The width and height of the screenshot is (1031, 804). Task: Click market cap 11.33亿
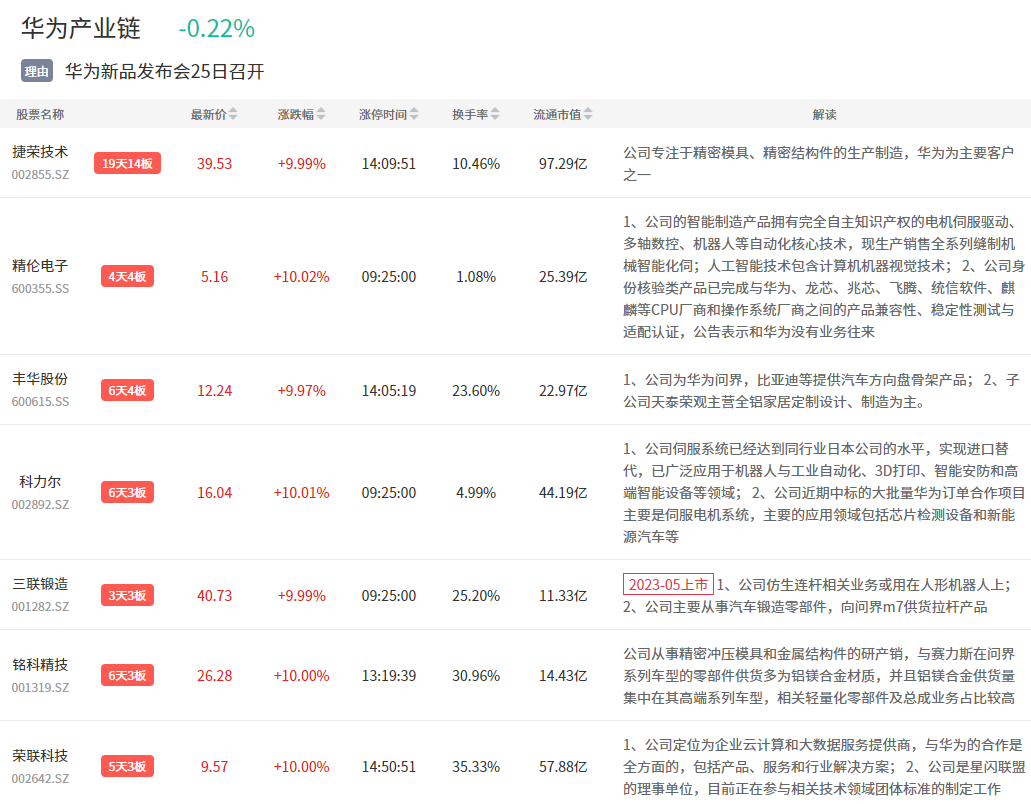tap(563, 596)
